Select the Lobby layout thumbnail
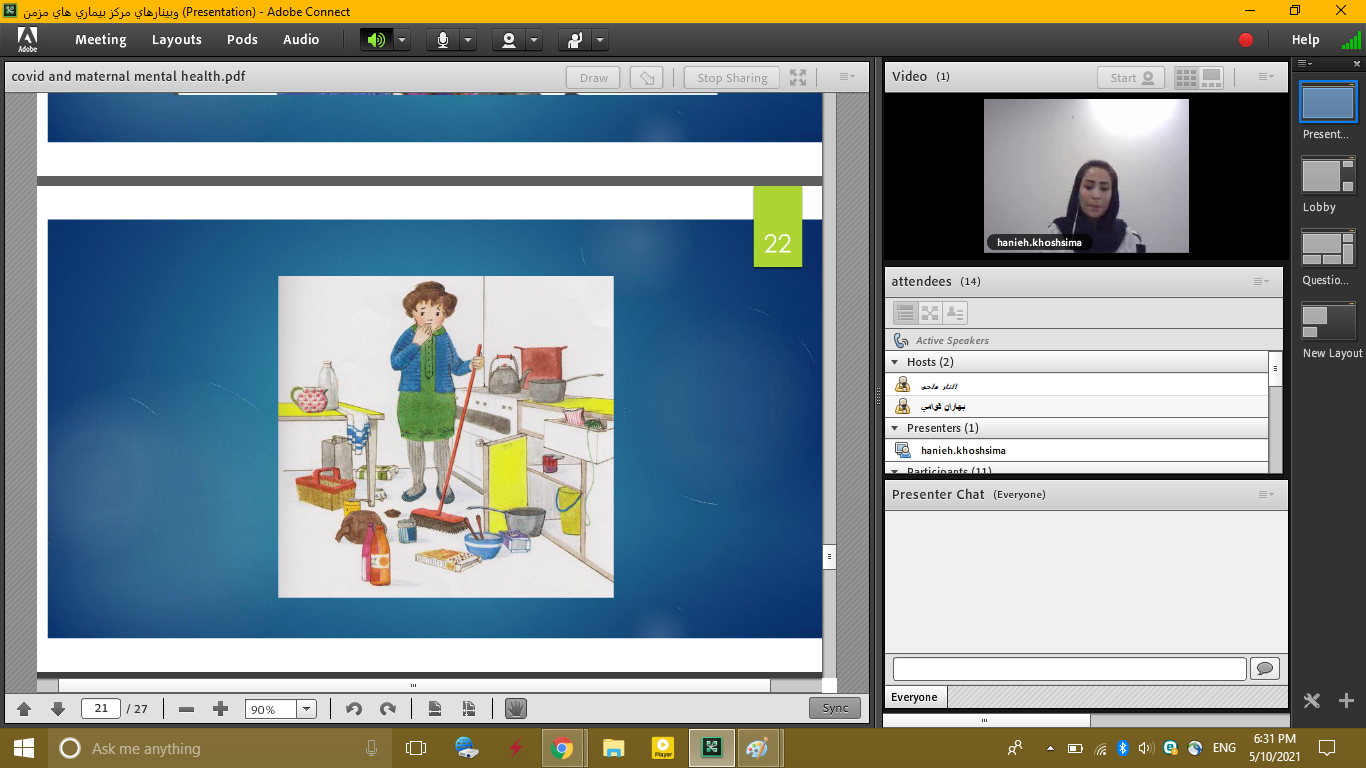 point(1328,176)
